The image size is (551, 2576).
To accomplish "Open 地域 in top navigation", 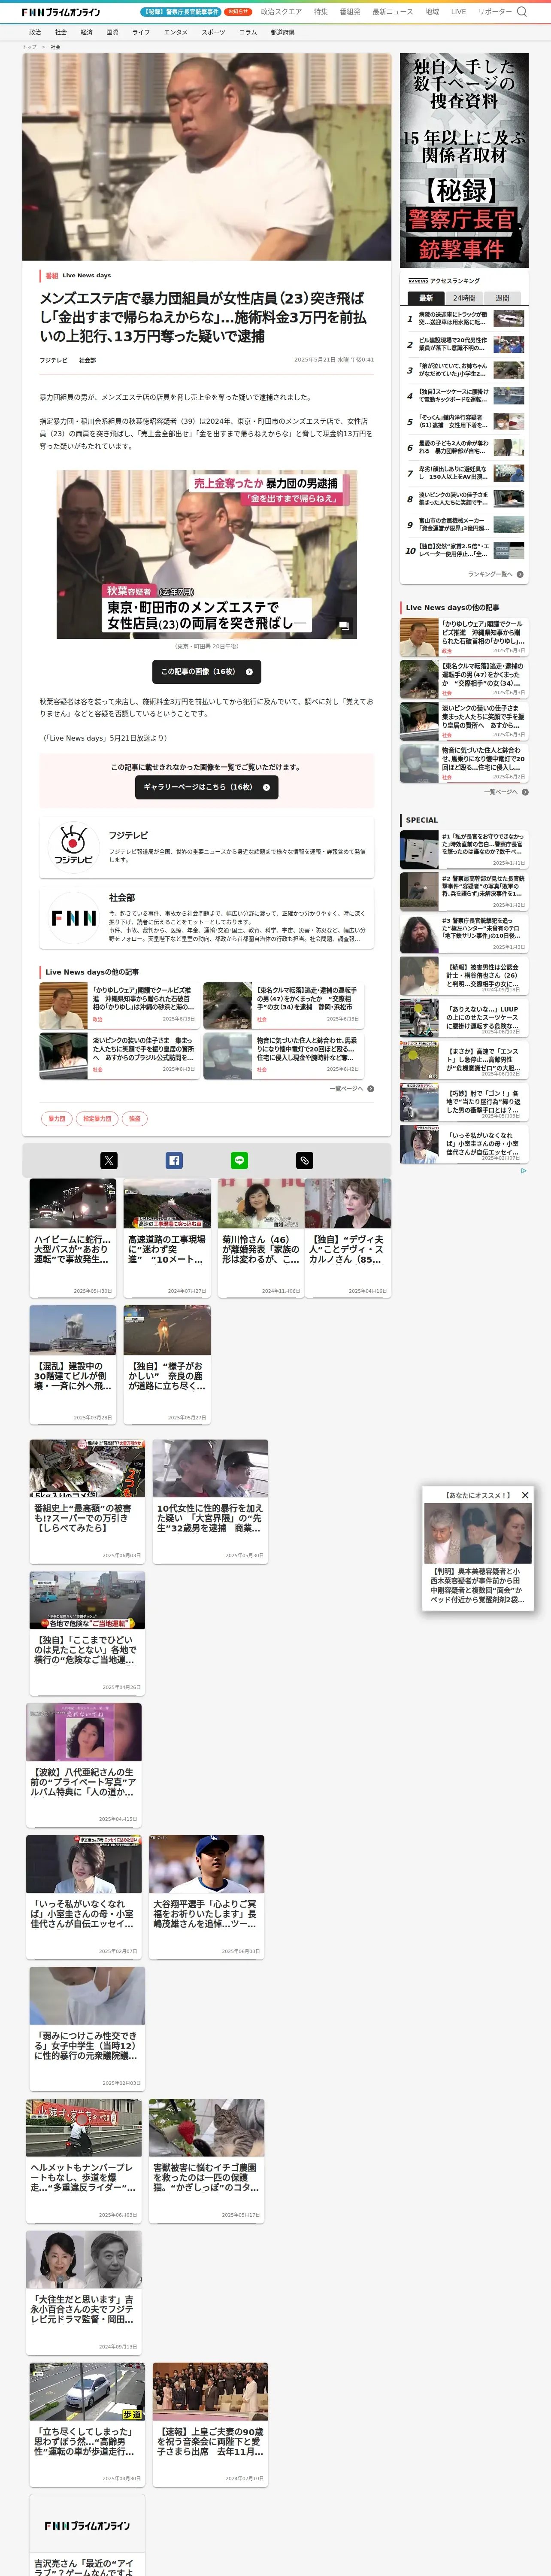I will pos(432,12).
